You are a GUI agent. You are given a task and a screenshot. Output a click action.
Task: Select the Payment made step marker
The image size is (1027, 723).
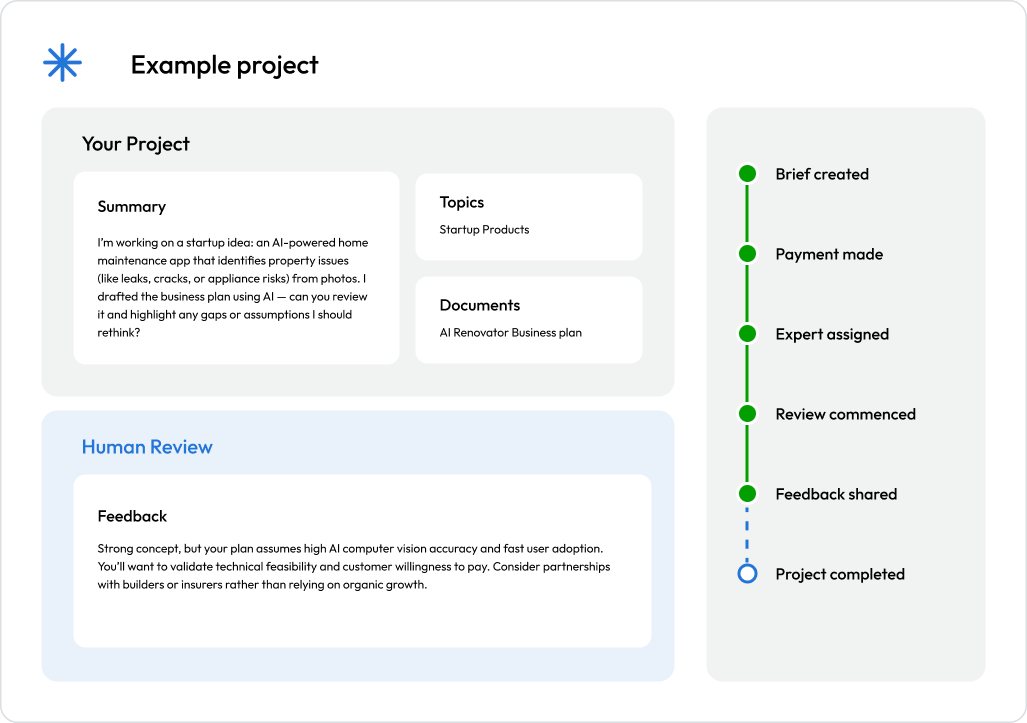(746, 254)
